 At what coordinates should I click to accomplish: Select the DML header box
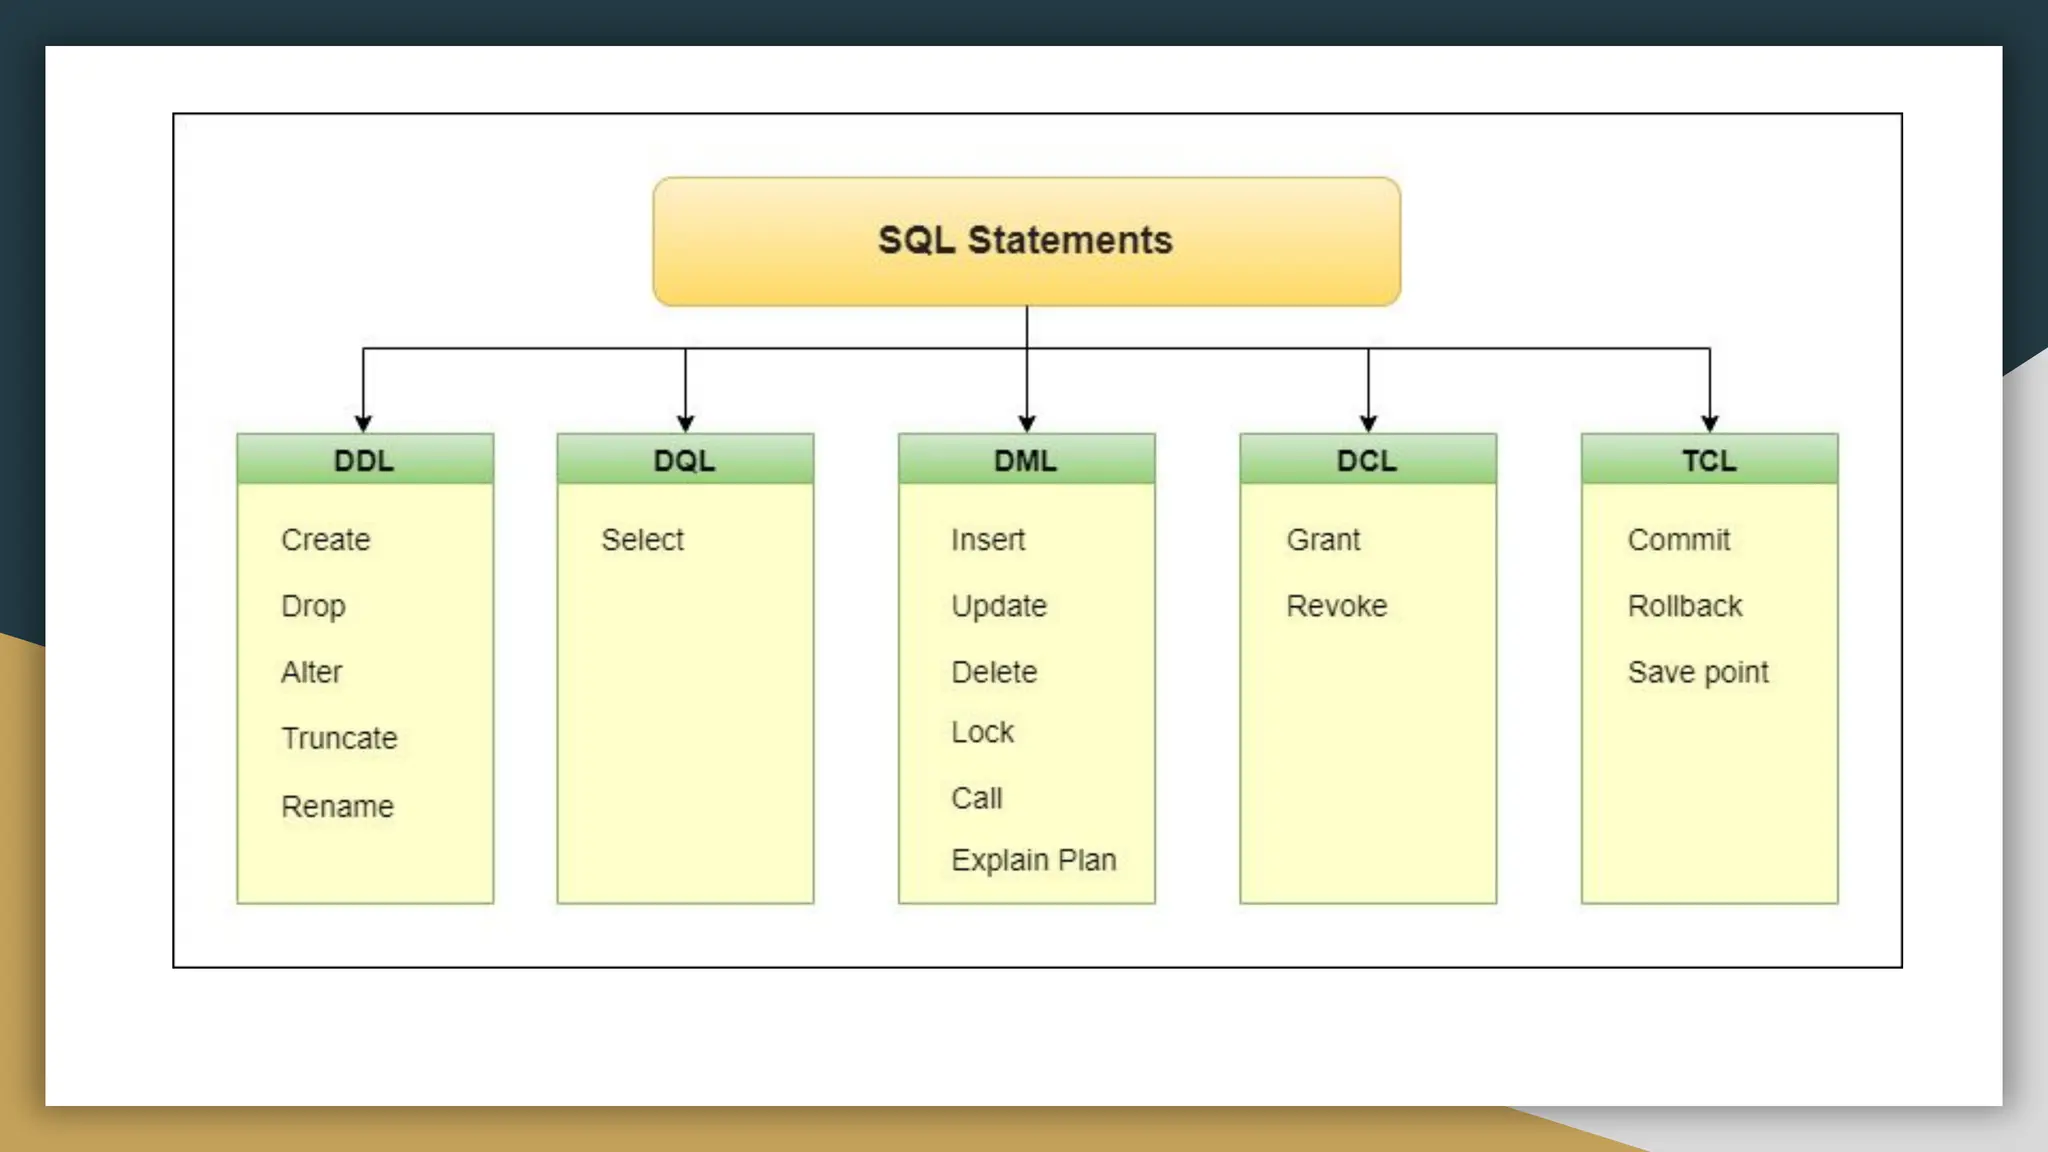[1026, 460]
